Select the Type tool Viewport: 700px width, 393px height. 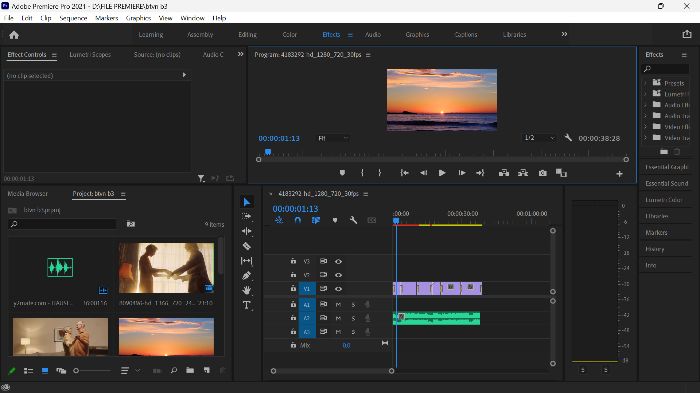click(x=246, y=305)
